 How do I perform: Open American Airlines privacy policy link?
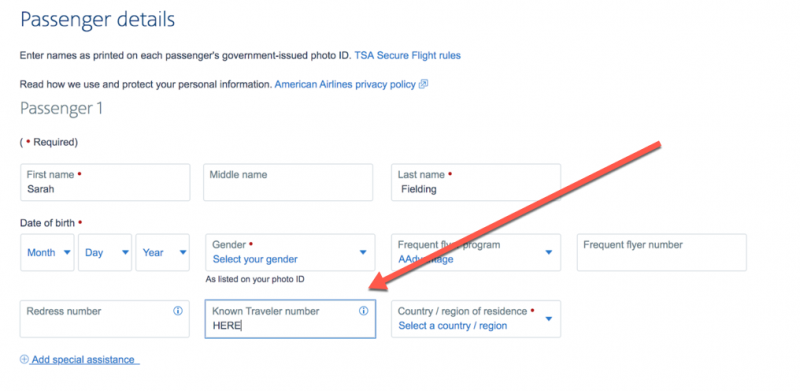point(345,85)
